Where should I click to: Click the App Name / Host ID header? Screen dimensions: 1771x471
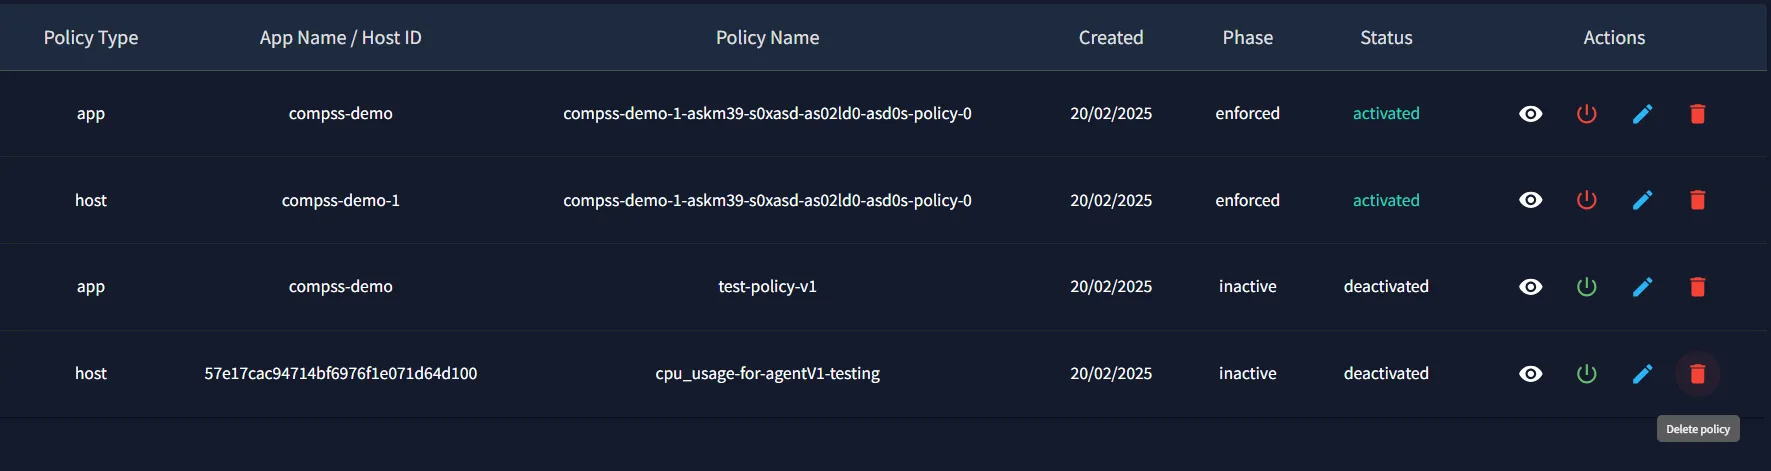tap(341, 37)
